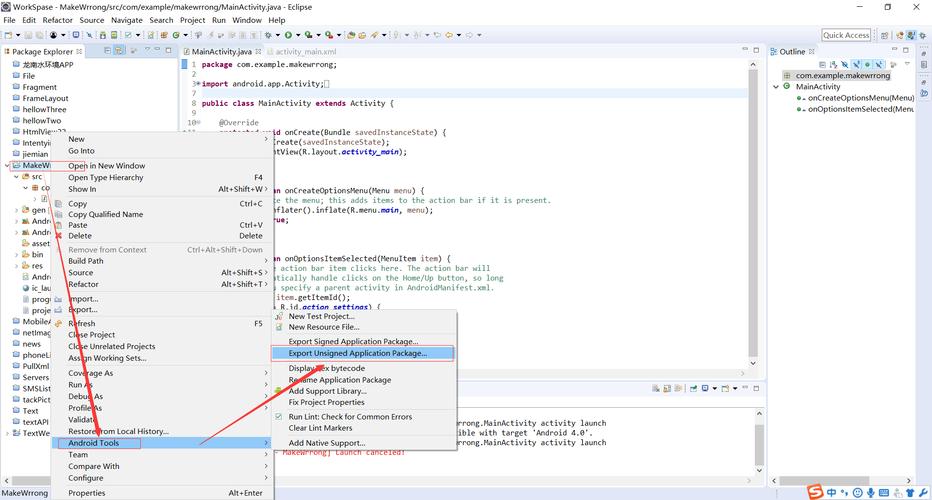Click the Open Console icon
Image resolution: width=932 pixels, height=500 pixels.
coord(725,388)
